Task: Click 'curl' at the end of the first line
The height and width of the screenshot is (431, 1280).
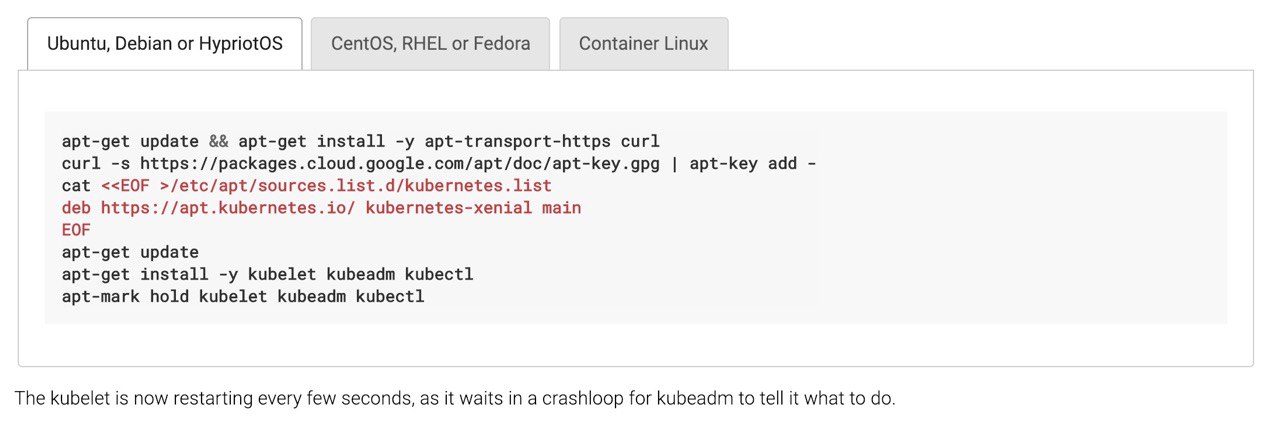Action: click(640, 141)
